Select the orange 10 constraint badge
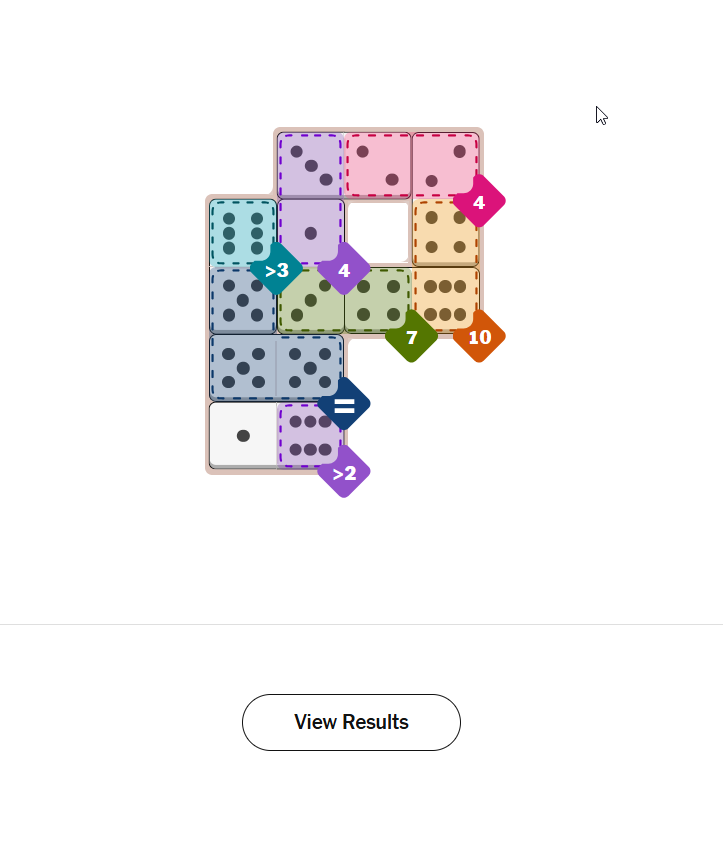Image resolution: width=723 pixels, height=841 pixels. [479, 337]
